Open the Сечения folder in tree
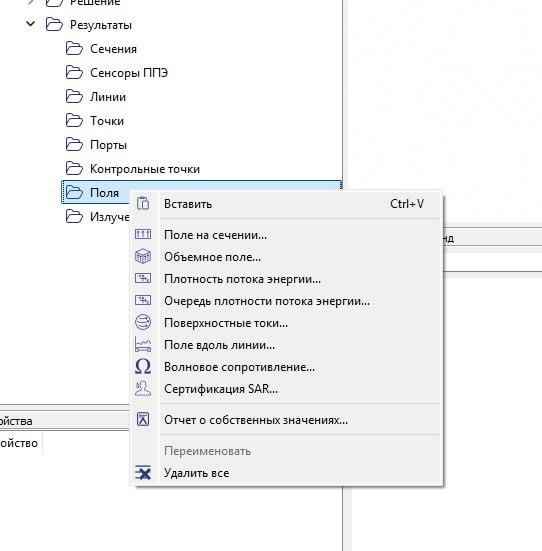 coord(113,49)
